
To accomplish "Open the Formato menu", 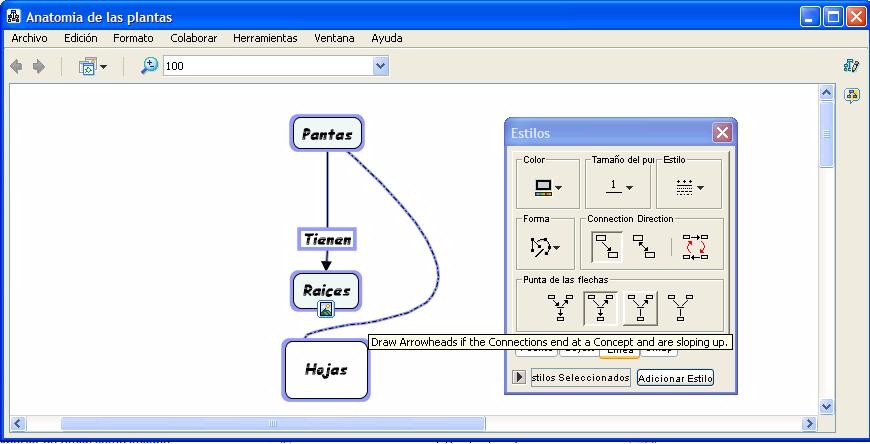I will (x=133, y=38).
